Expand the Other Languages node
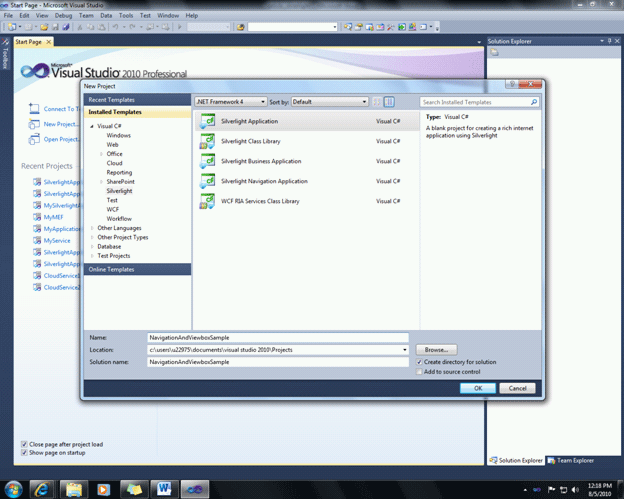The height and width of the screenshot is (499, 624). coord(92,228)
